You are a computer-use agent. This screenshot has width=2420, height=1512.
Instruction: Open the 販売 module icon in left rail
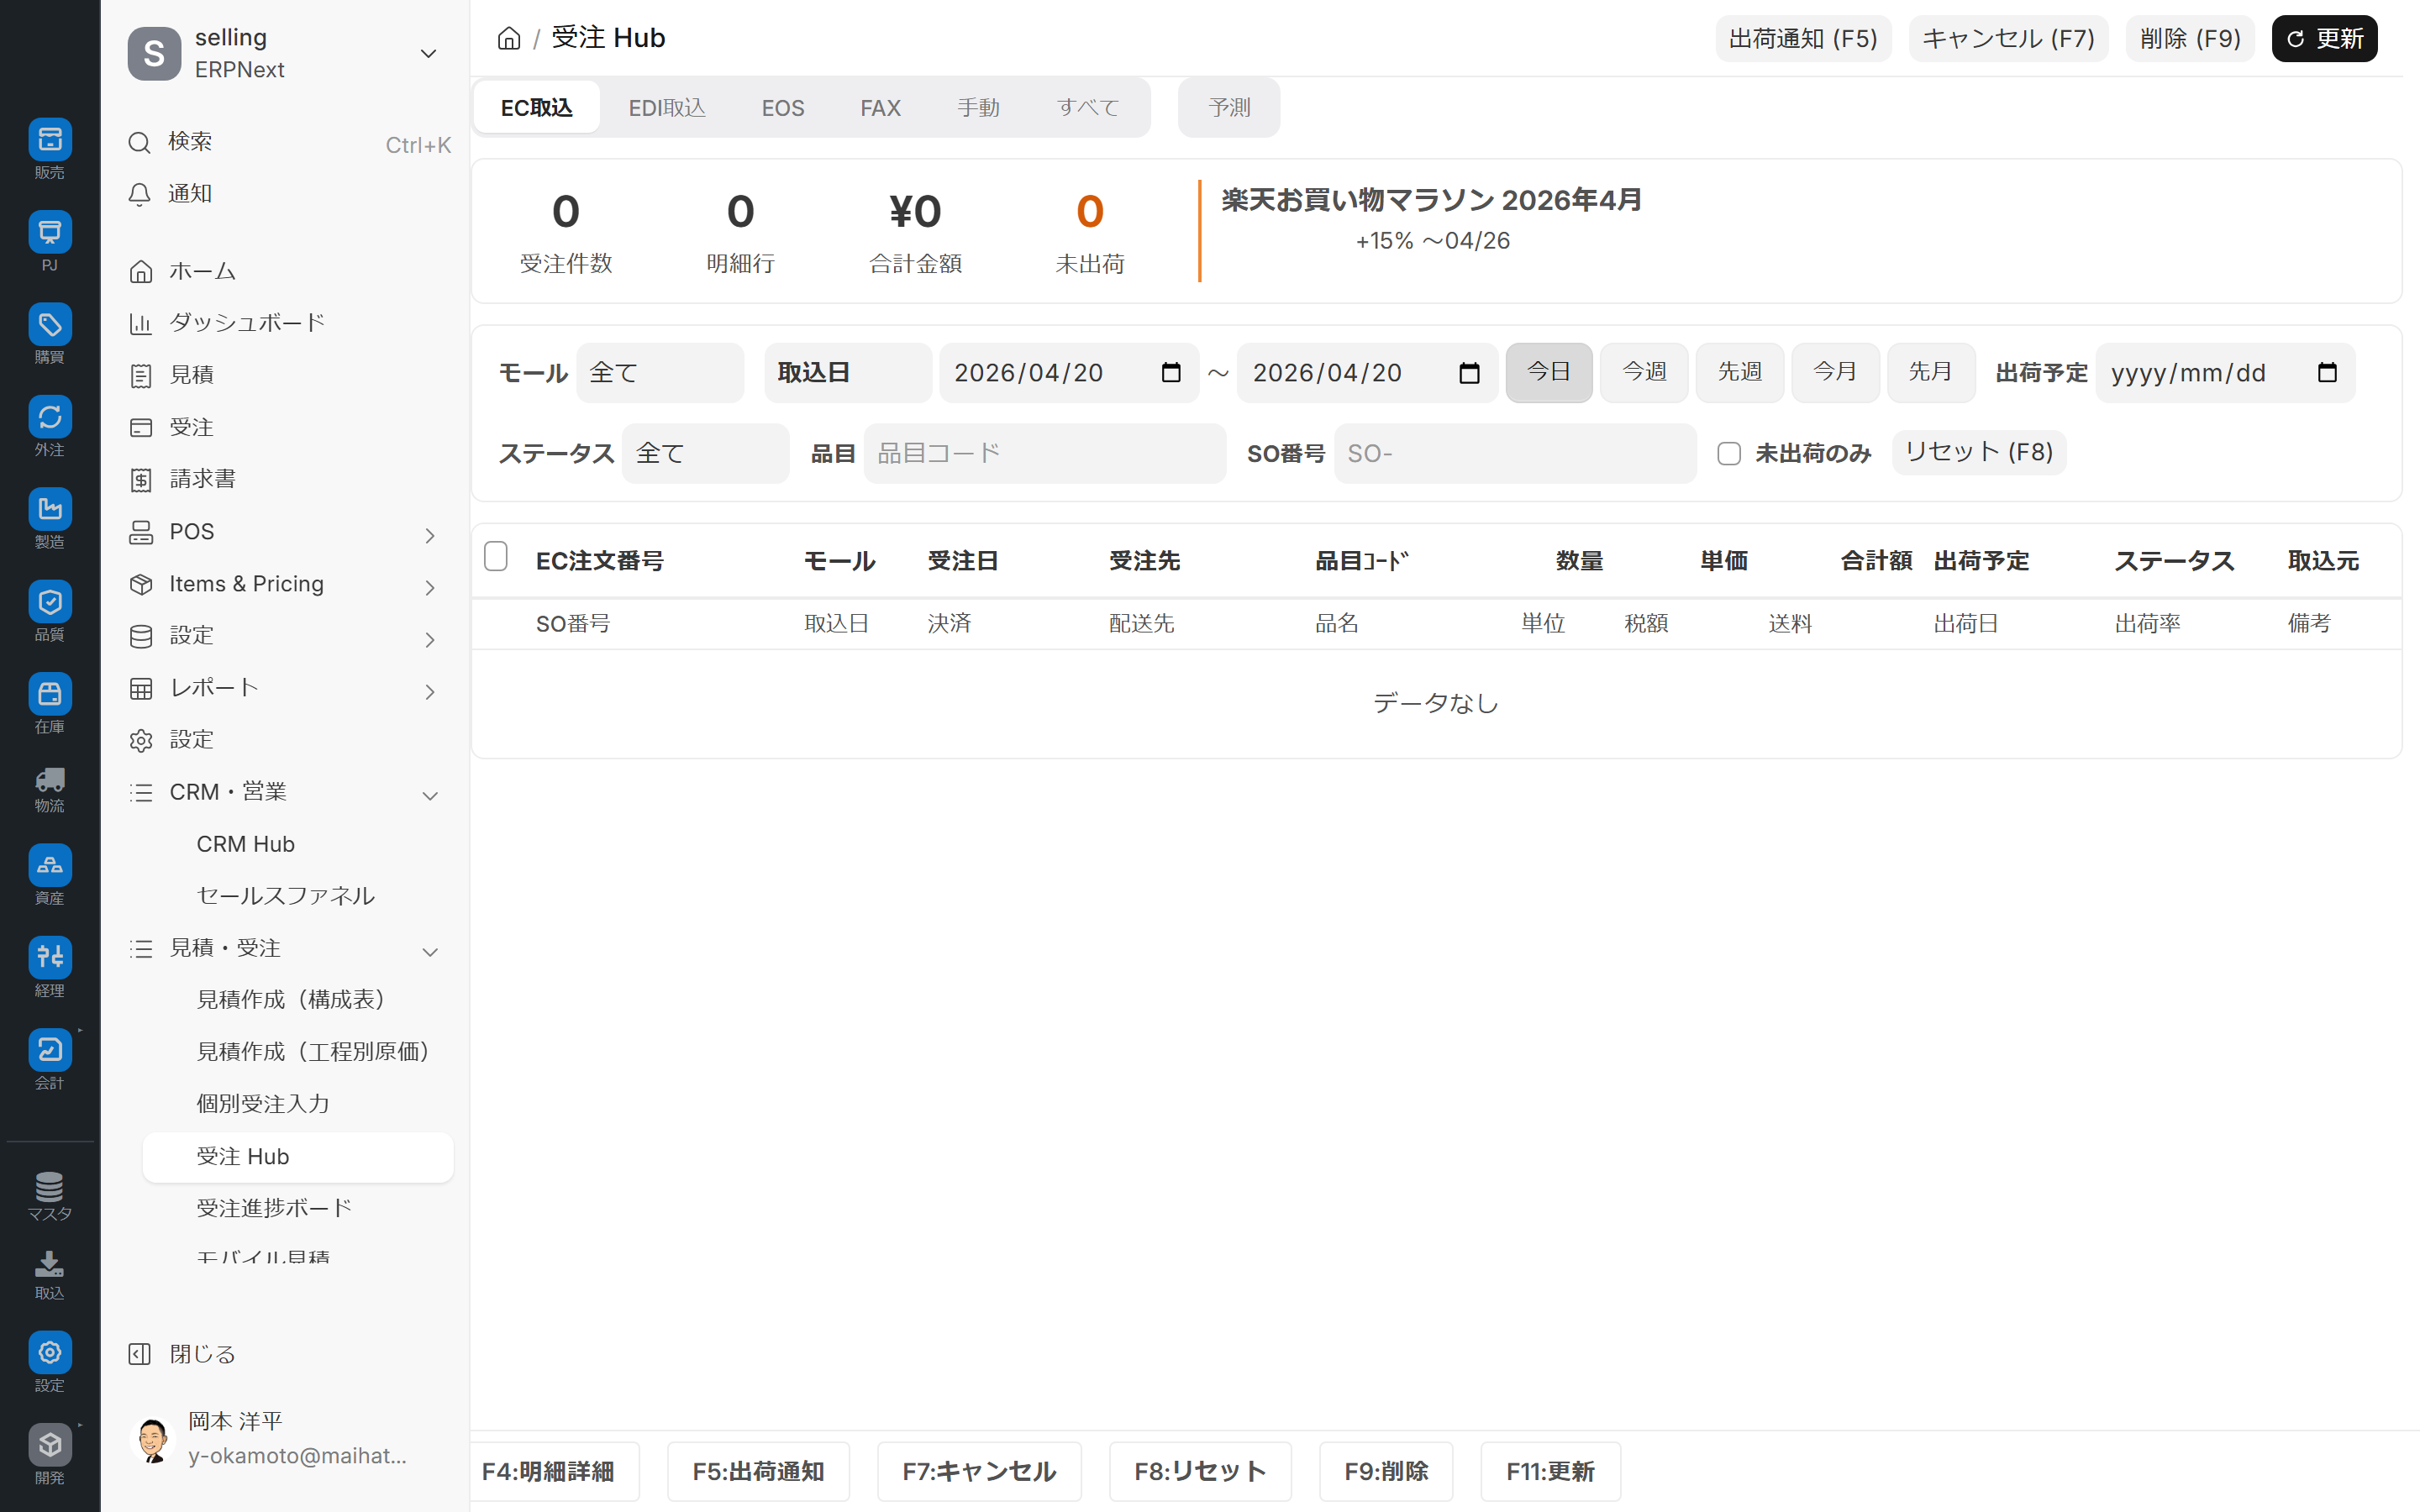click(49, 141)
